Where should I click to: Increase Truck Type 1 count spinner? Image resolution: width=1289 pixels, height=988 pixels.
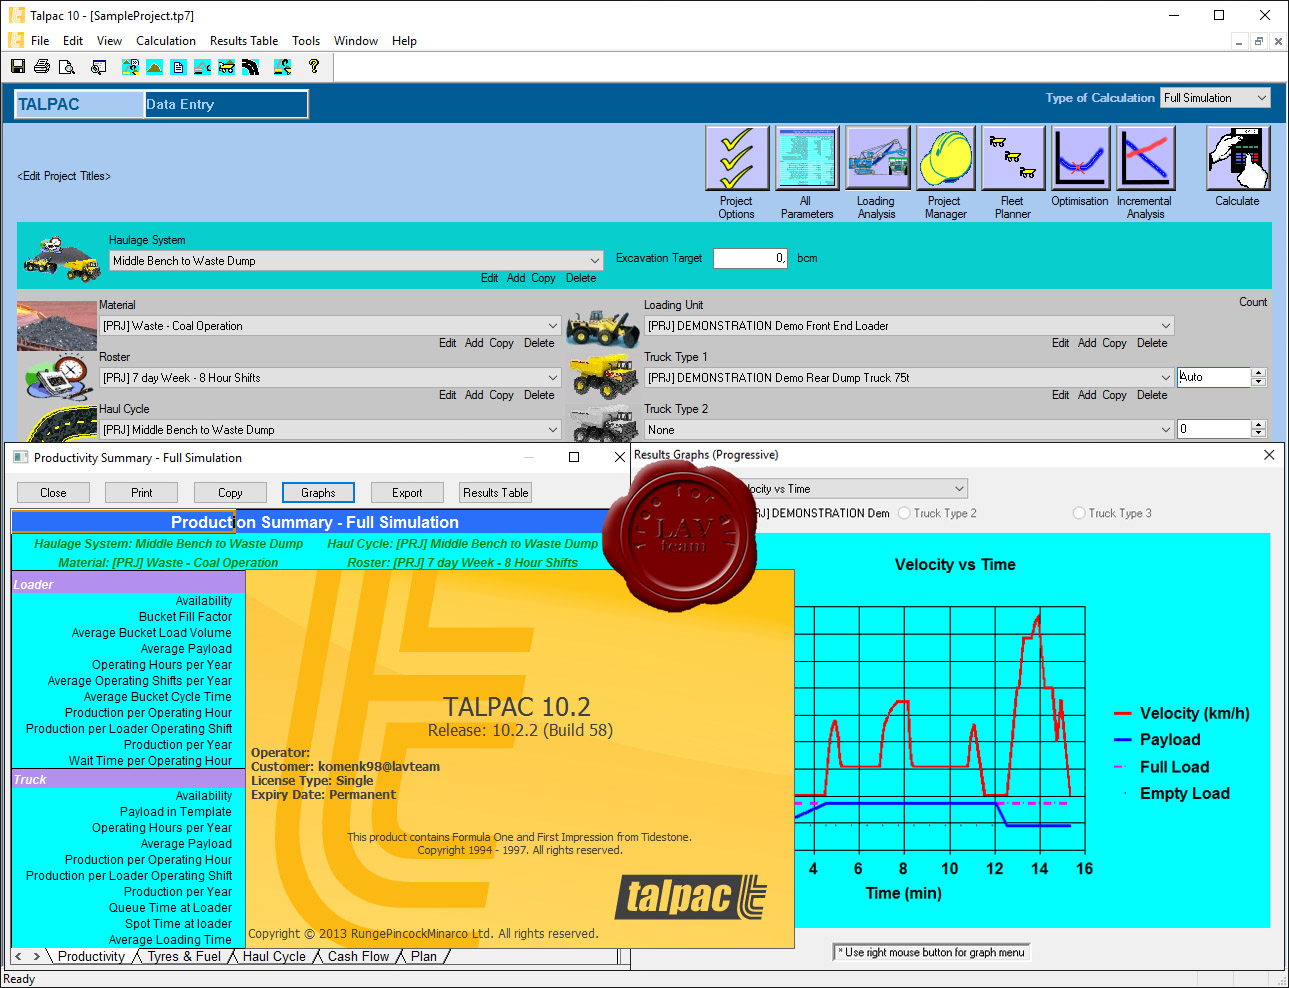tap(1259, 372)
